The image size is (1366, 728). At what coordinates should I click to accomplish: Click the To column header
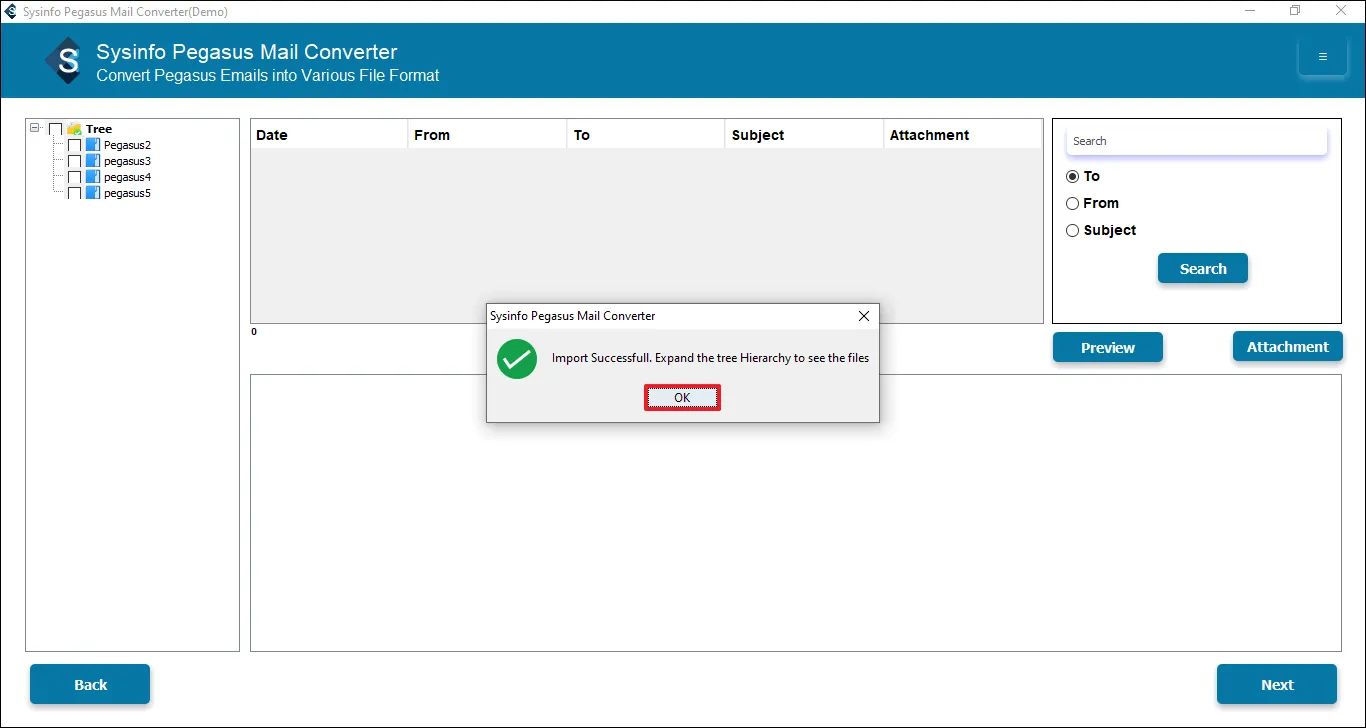click(x=645, y=135)
